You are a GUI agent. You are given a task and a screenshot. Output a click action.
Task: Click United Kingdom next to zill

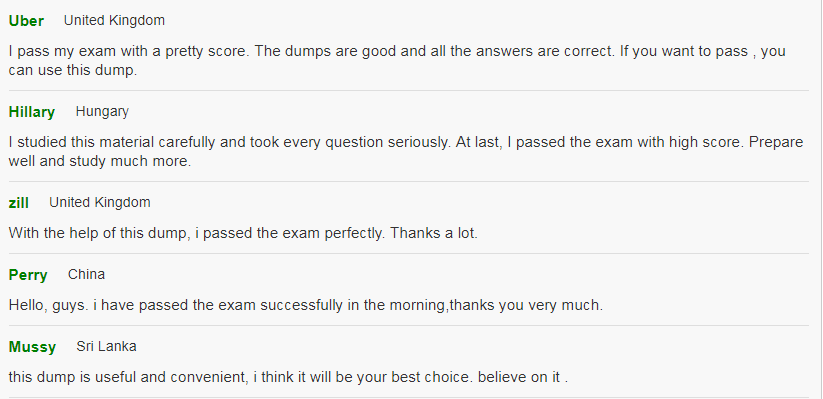100,203
